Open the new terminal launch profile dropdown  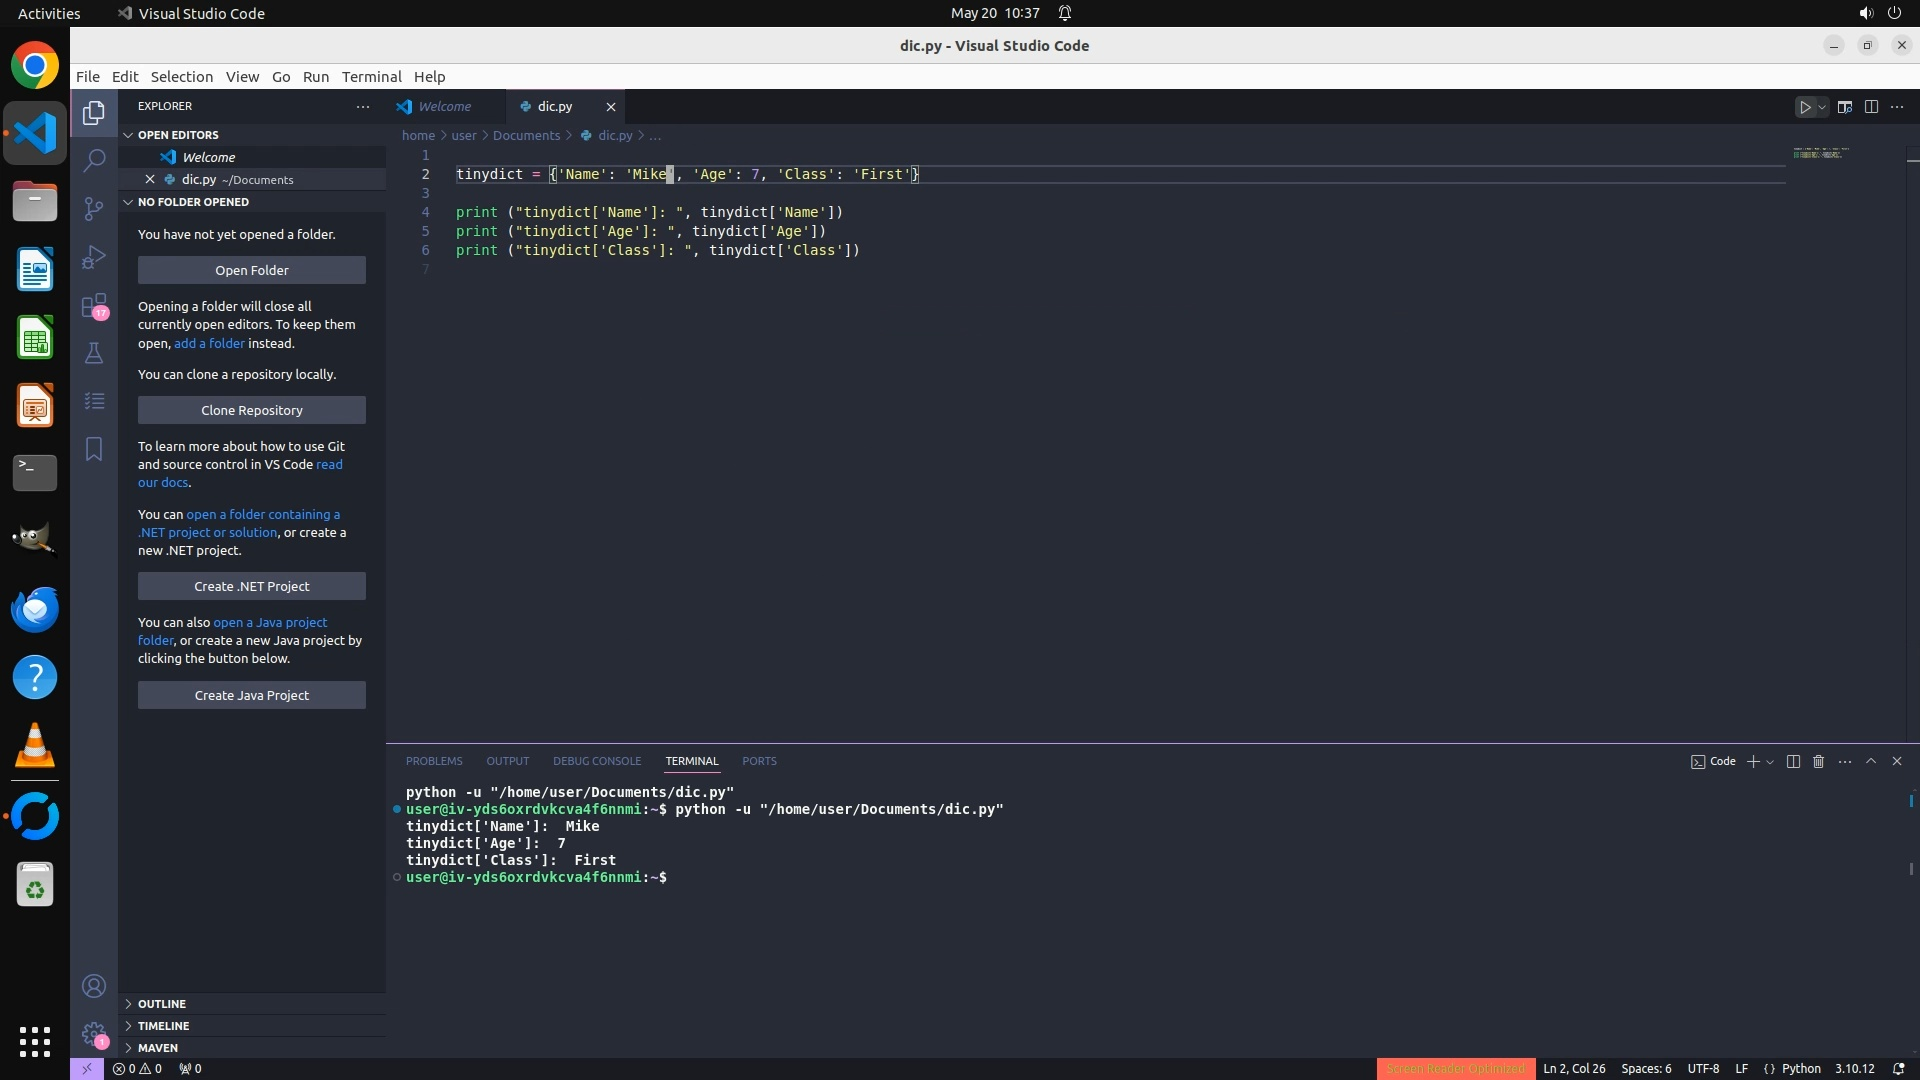(1770, 762)
